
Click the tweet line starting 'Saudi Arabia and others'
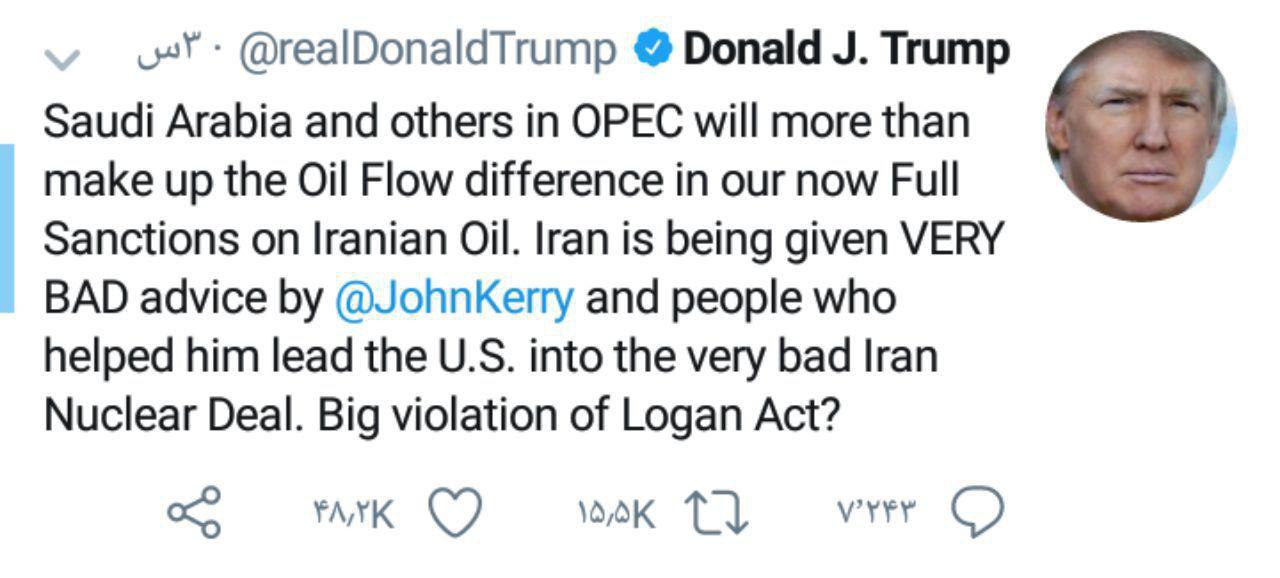[x=507, y=123]
